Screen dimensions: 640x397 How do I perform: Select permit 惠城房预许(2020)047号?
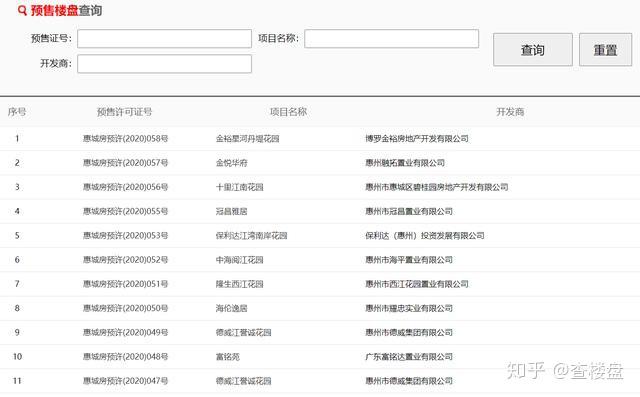coord(126,381)
